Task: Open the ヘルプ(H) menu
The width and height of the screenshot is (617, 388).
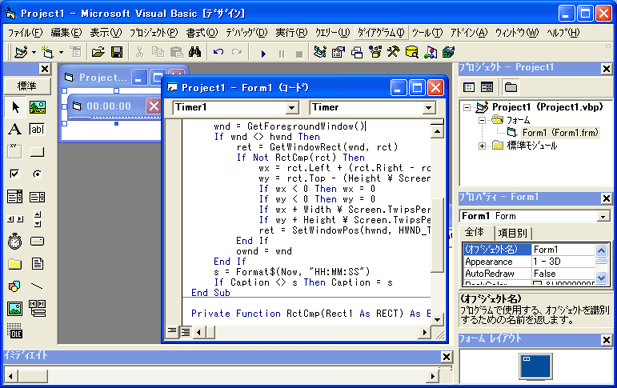Action: (563, 33)
